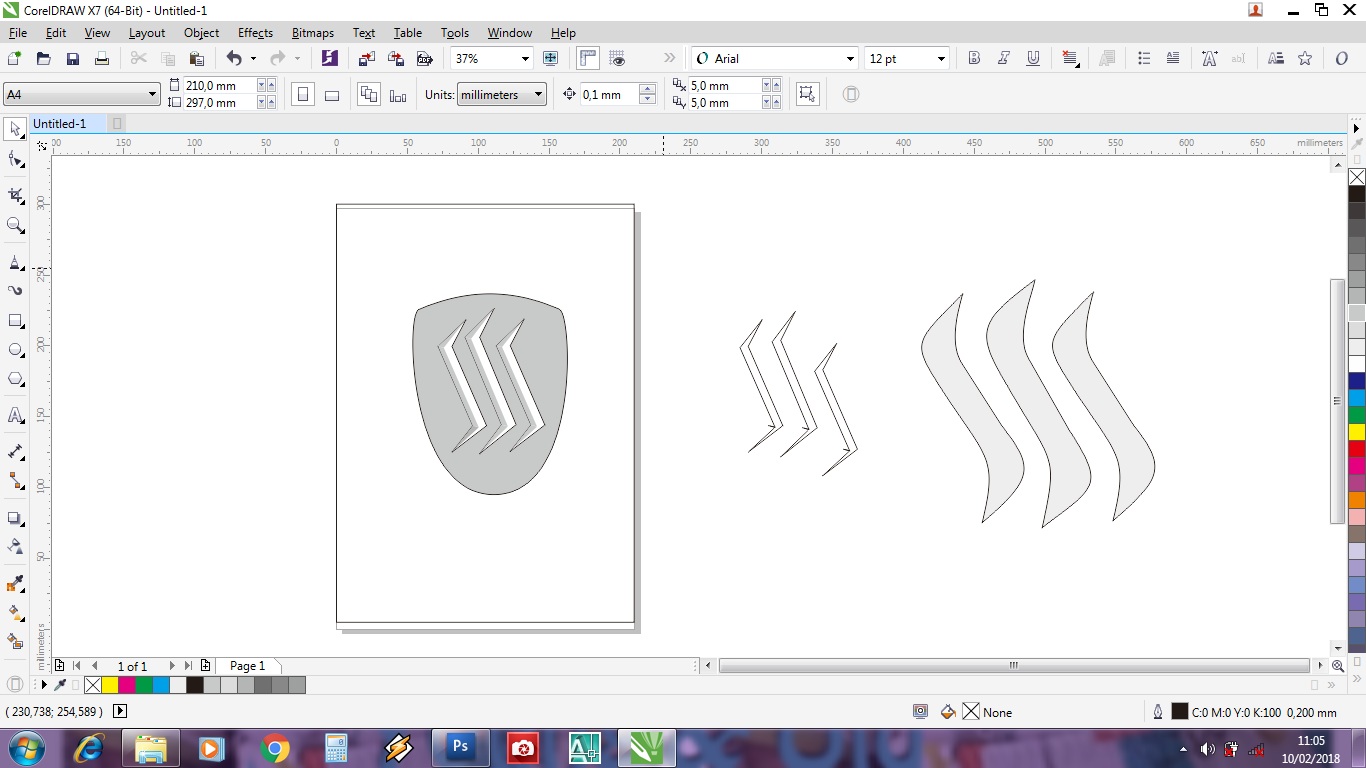Toggle full-screen preview icon

(x=550, y=59)
